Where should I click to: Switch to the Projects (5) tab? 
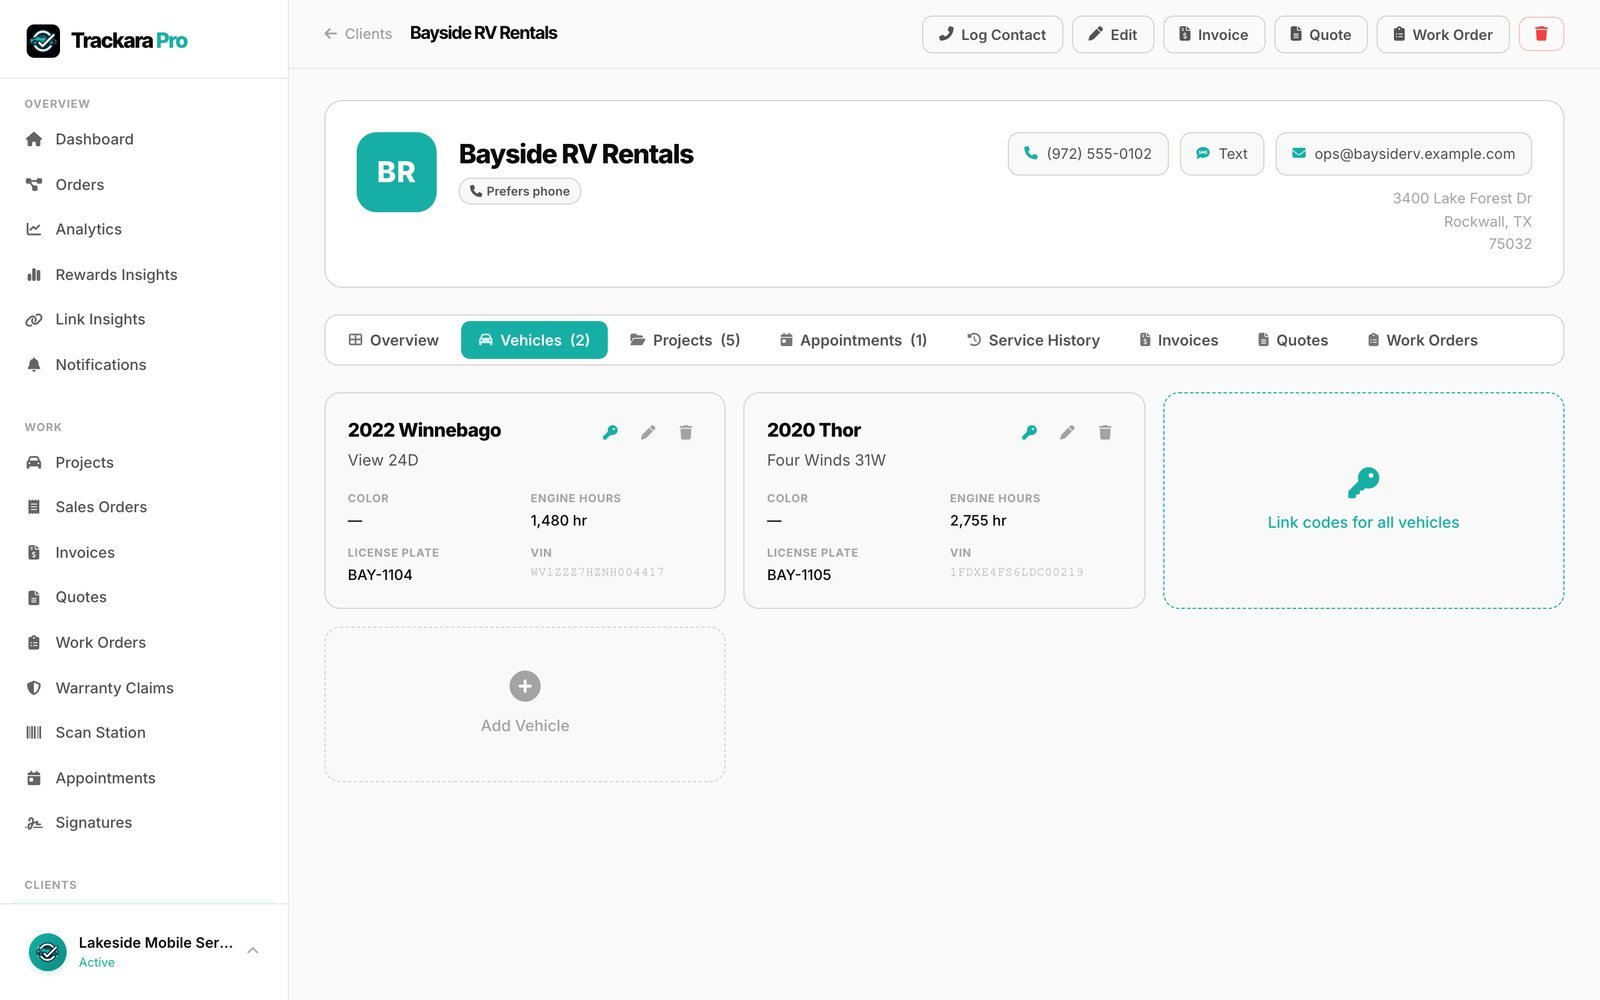point(685,340)
